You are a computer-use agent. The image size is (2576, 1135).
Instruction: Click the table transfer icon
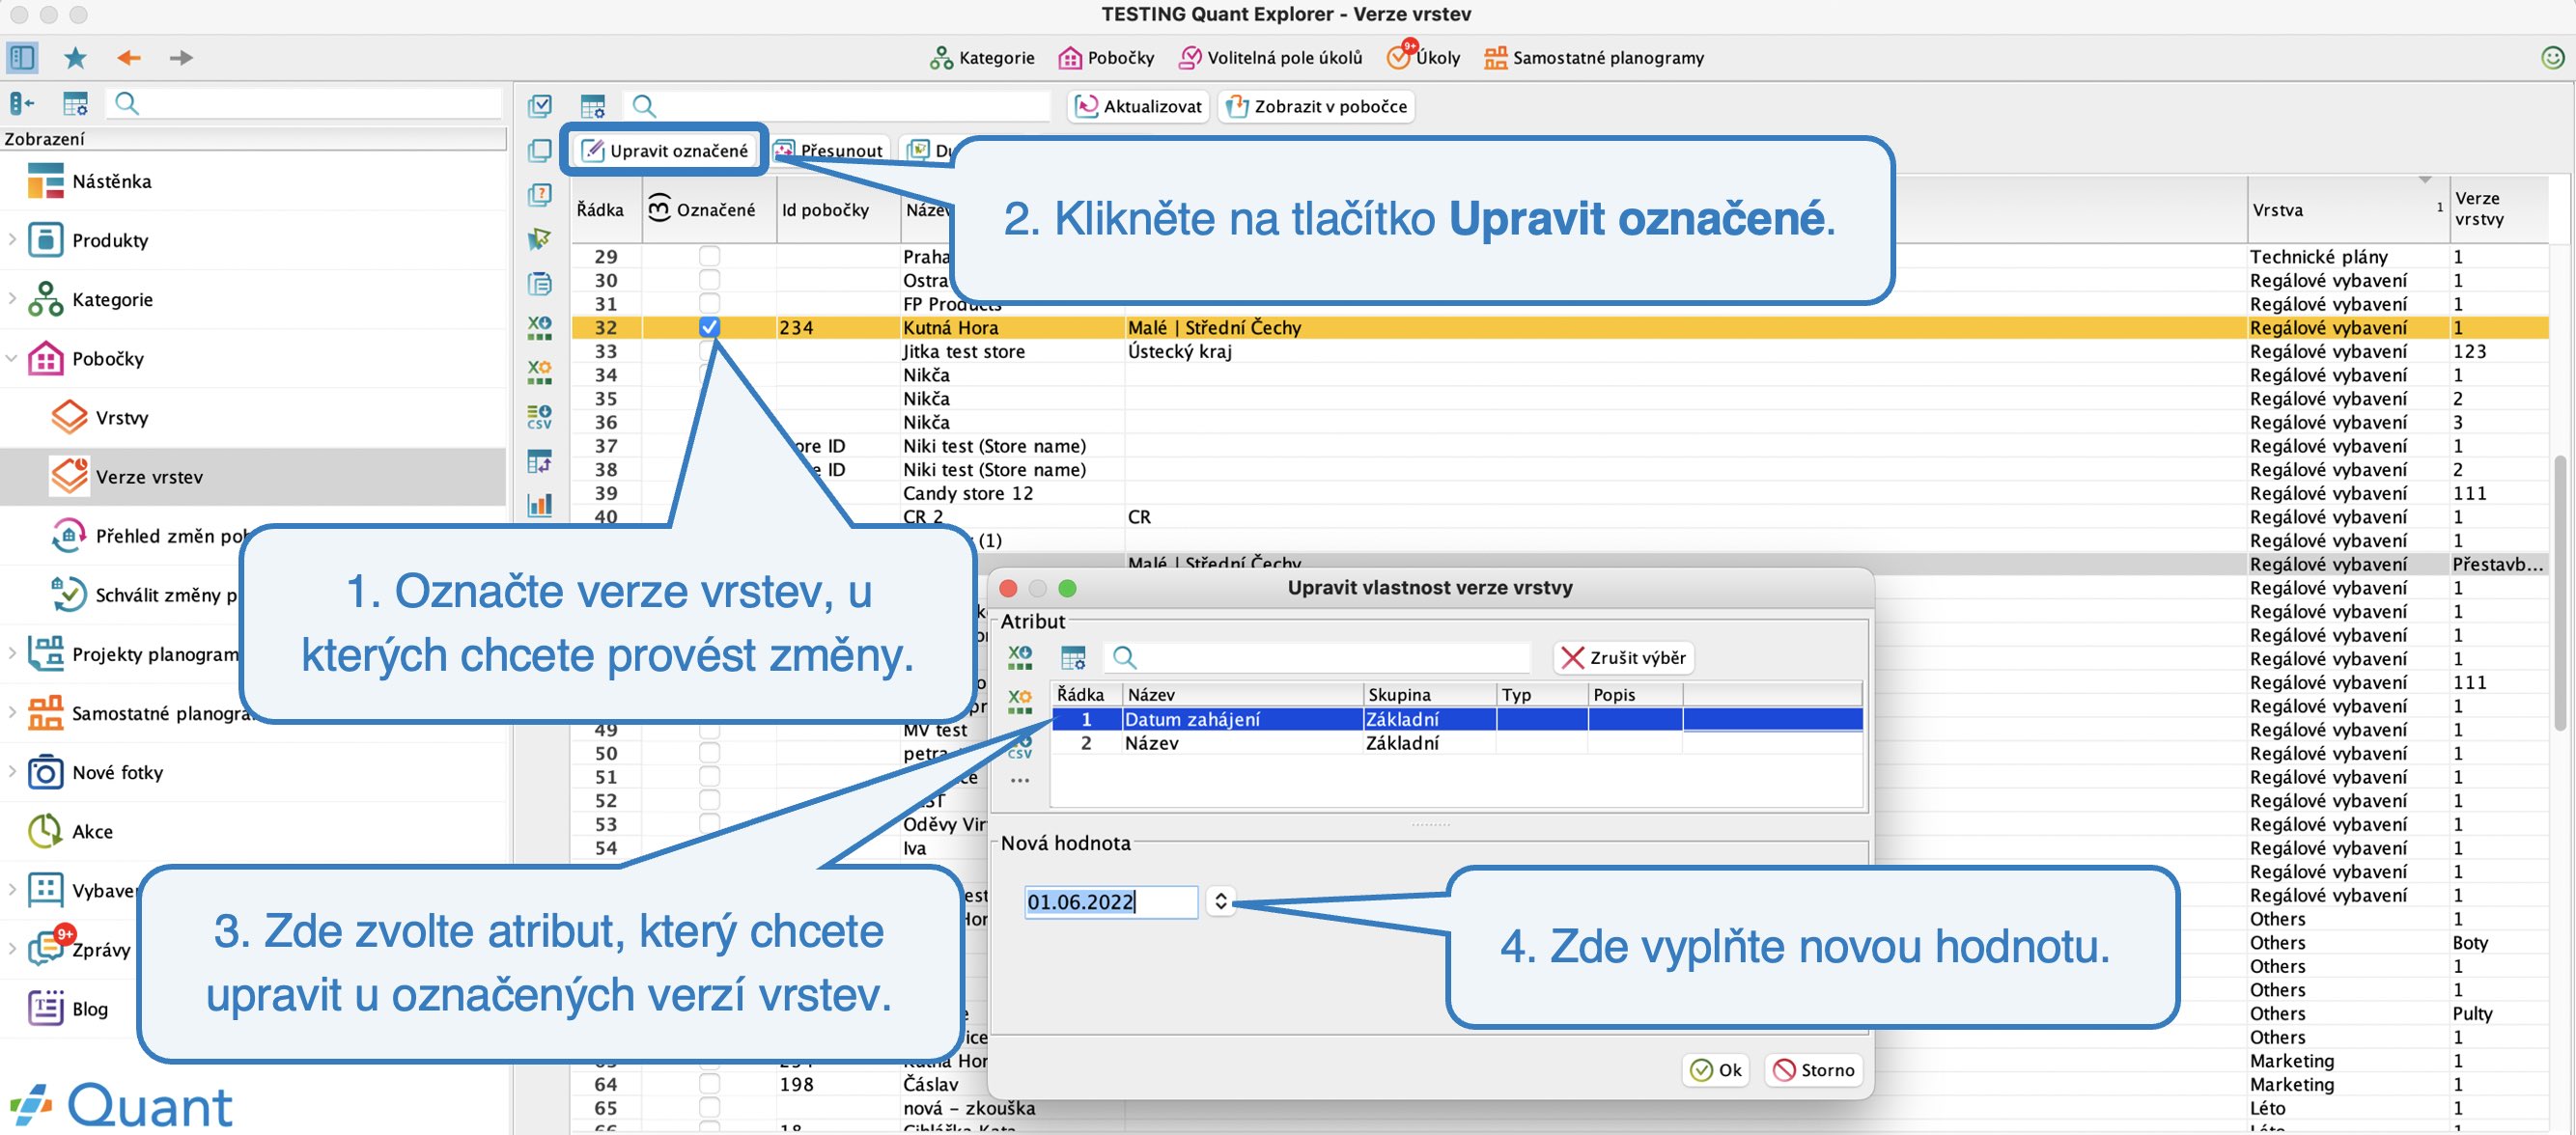tap(540, 461)
